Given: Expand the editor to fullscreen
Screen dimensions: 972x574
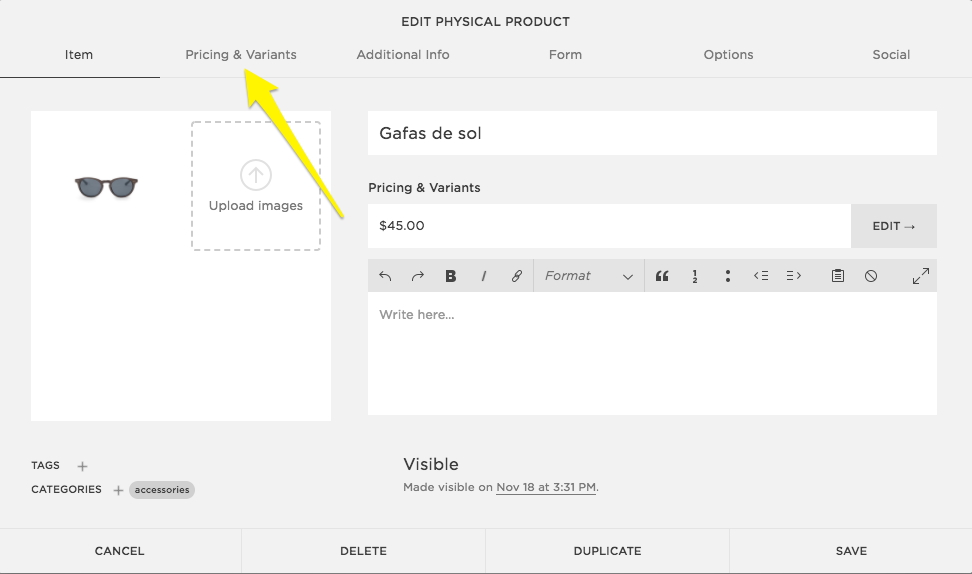Looking at the screenshot, I should [920, 276].
